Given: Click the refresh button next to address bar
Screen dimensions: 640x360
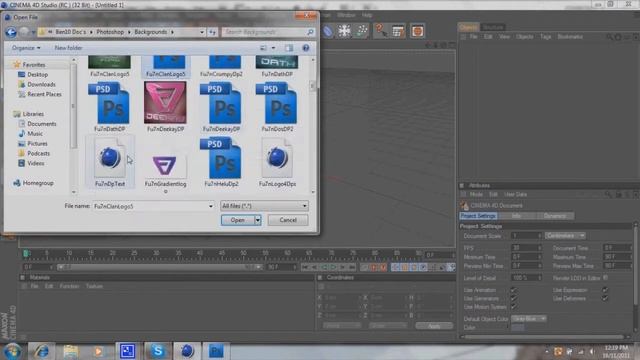Looking at the screenshot, I should pyautogui.click(x=213, y=32).
